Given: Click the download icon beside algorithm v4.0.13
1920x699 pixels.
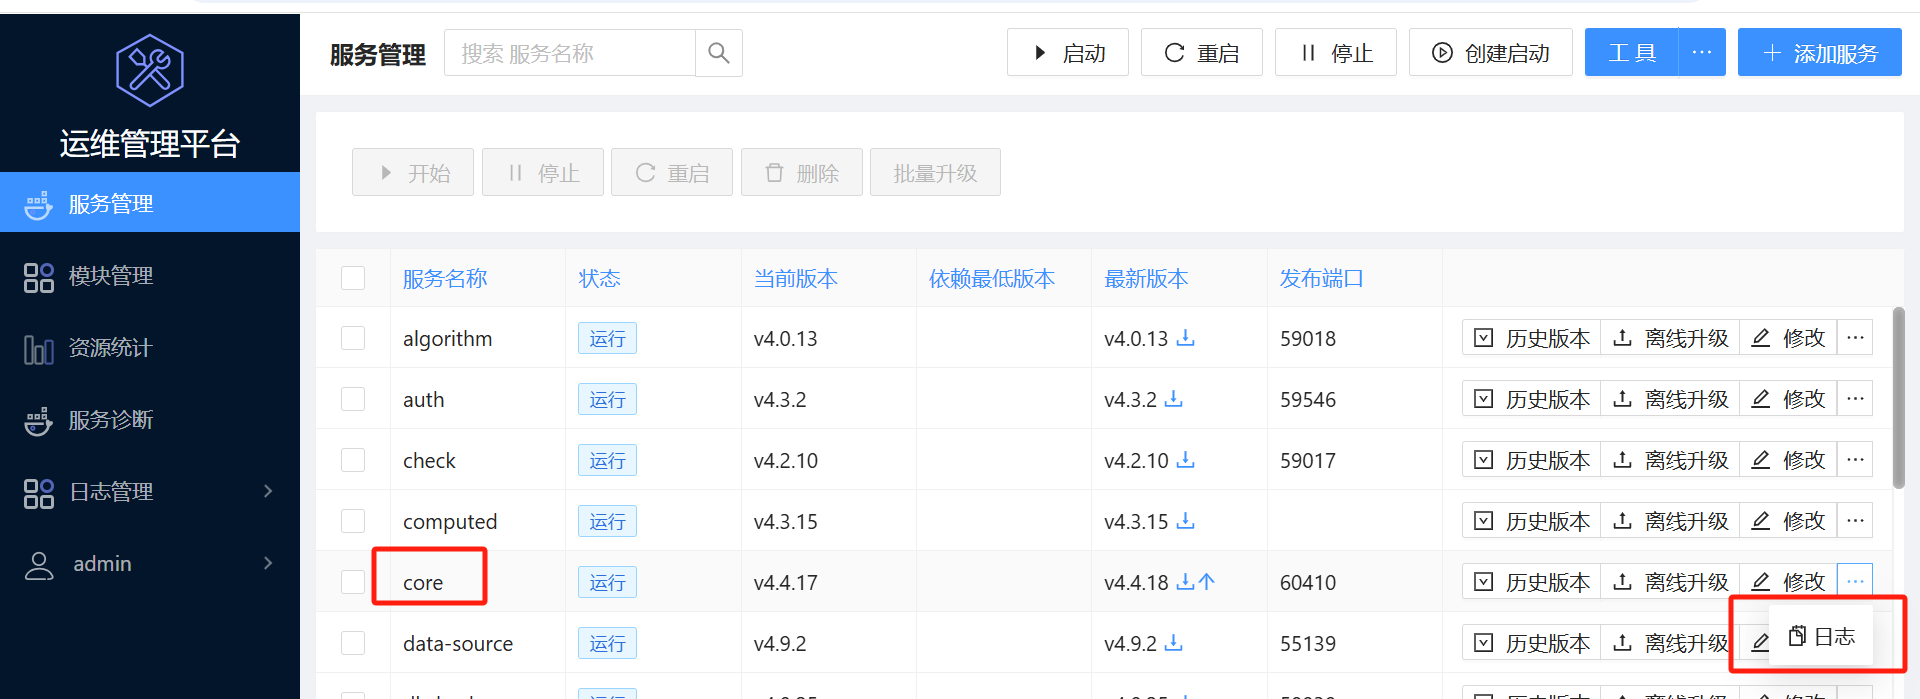Looking at the screenshot, I should pyautogui.click(x=1185, y=338).
